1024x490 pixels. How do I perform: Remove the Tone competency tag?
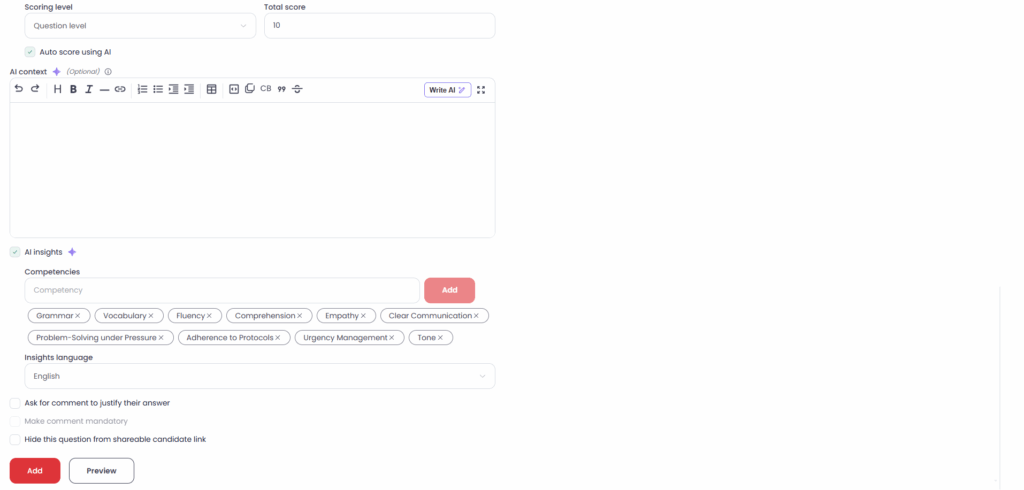tap(440, 338)
